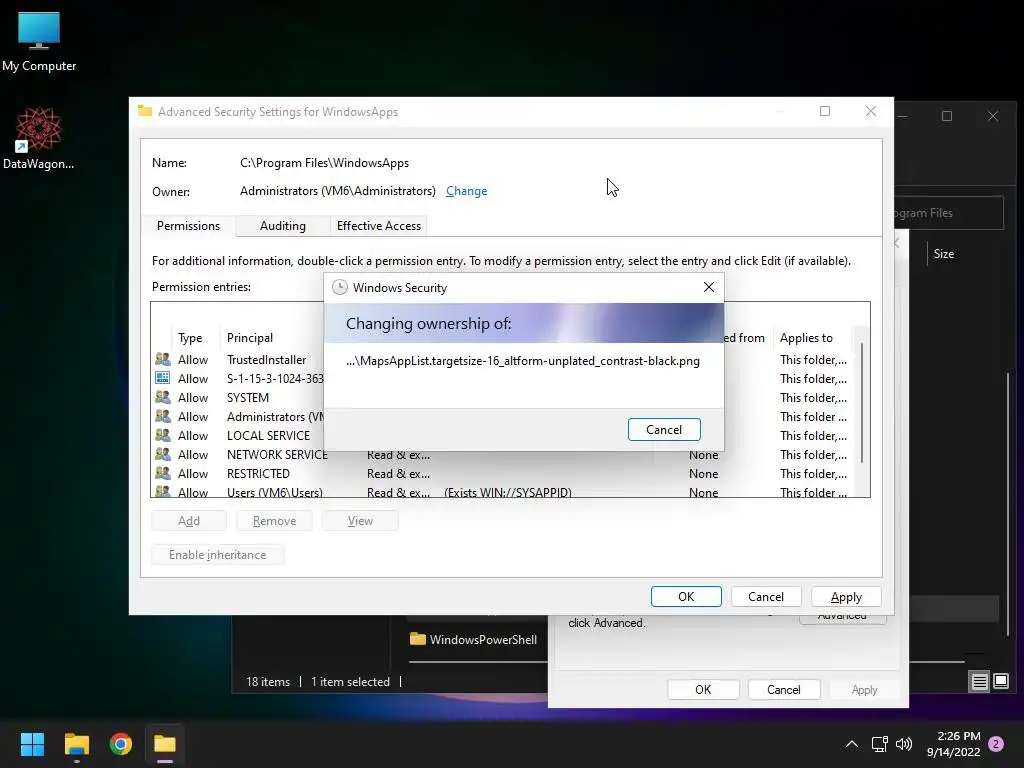1024x768 pixels.
Task: Click the SYSTEM principal icon
Action: click(163, 397)
